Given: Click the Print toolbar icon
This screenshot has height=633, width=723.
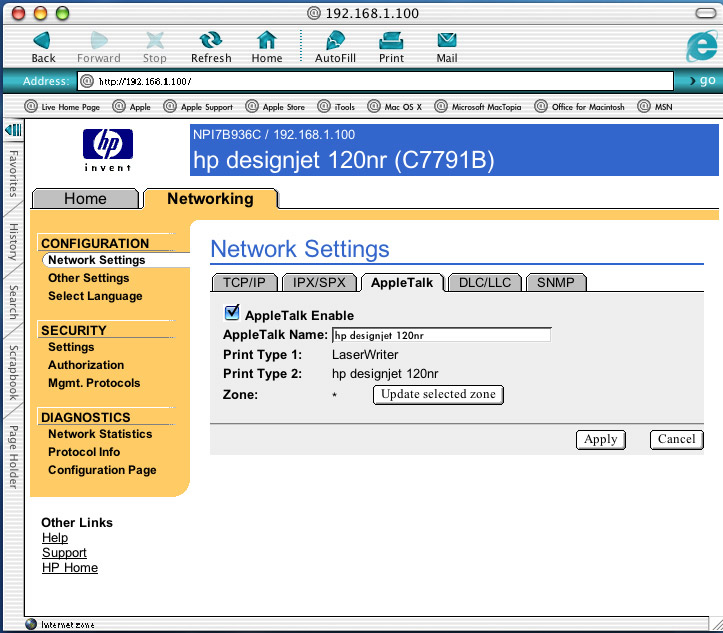Looking at the screenshot, I should pos(391,41).
